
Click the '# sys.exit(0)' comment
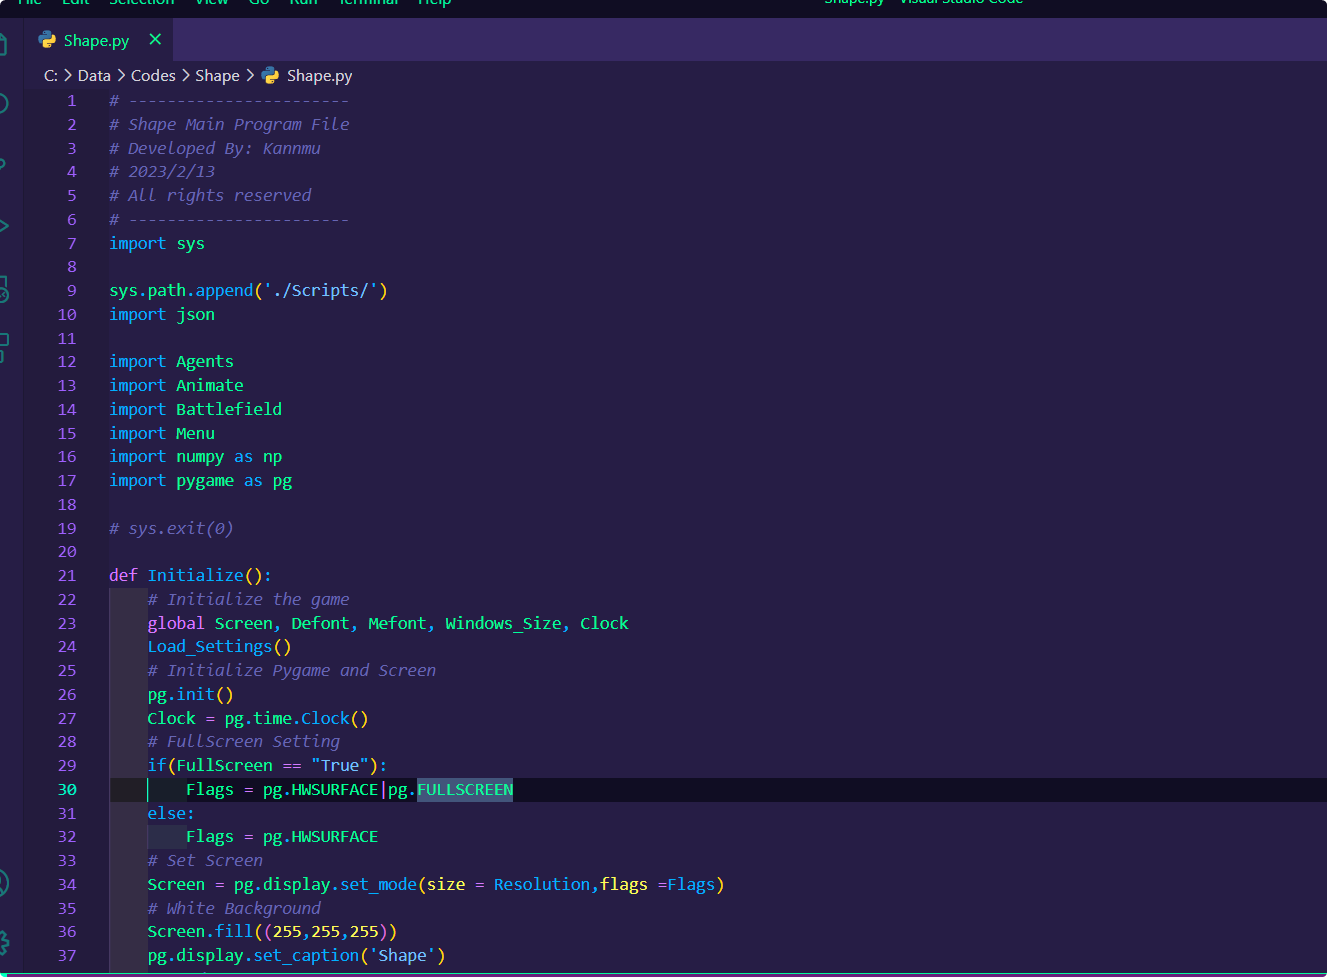coord(171,529)
